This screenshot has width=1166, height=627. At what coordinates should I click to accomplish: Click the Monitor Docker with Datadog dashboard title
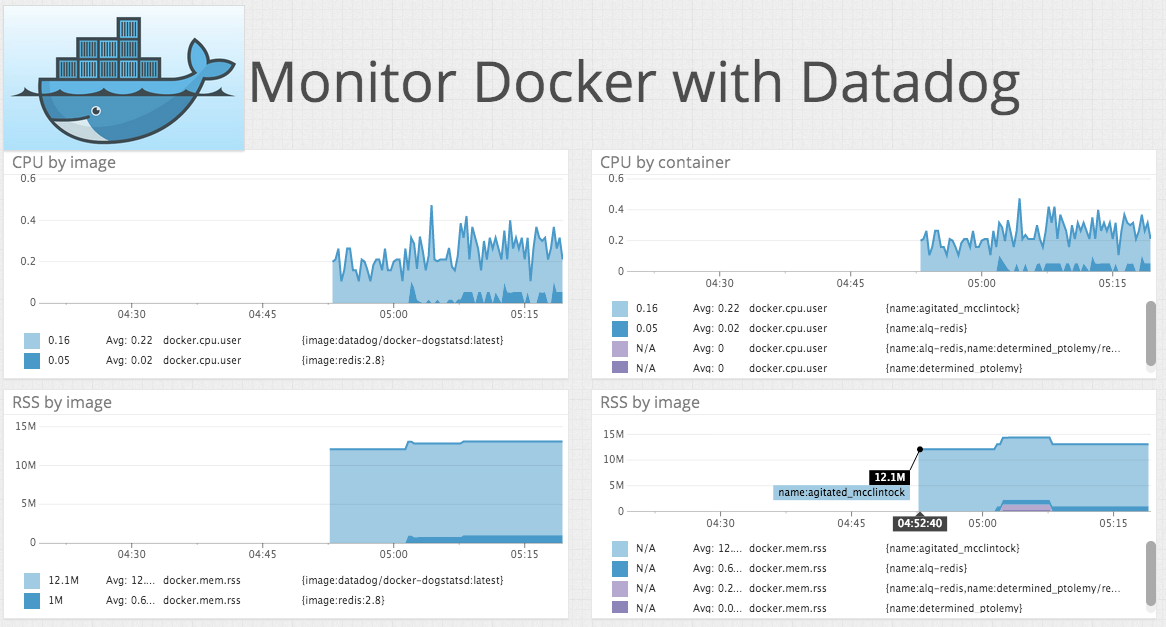pyautogui.click(x=637, y=83)
